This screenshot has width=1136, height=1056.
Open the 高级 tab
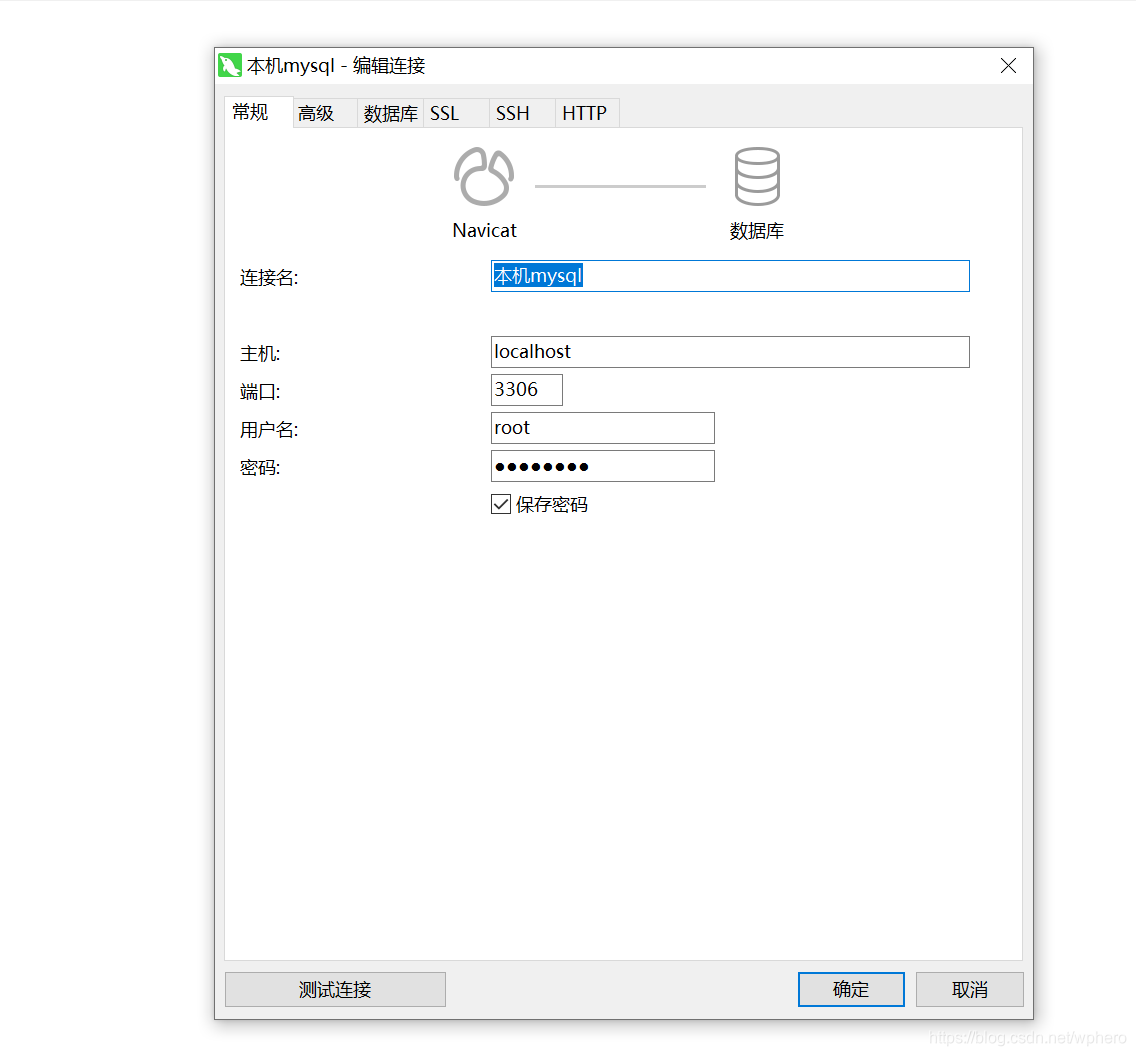325,113
